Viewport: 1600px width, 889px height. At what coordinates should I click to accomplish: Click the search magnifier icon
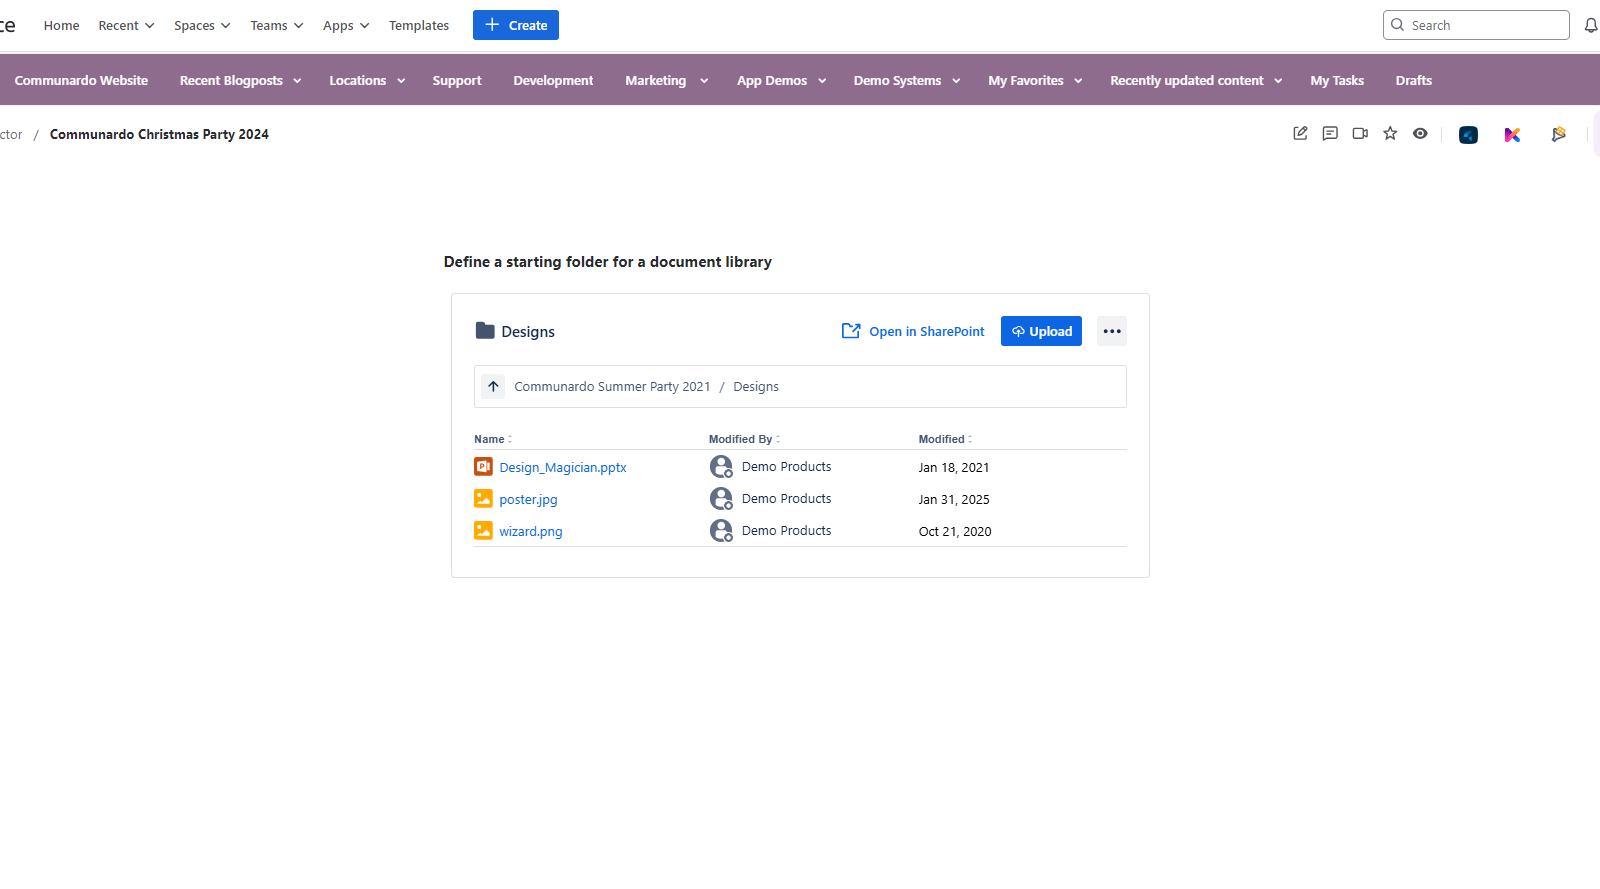(x=1398, y=25)
